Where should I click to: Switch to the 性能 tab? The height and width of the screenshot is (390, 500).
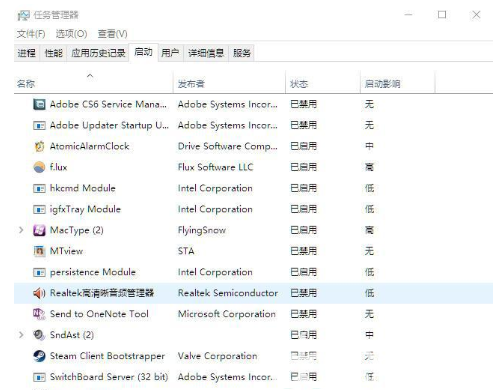(x=54, y=53)
